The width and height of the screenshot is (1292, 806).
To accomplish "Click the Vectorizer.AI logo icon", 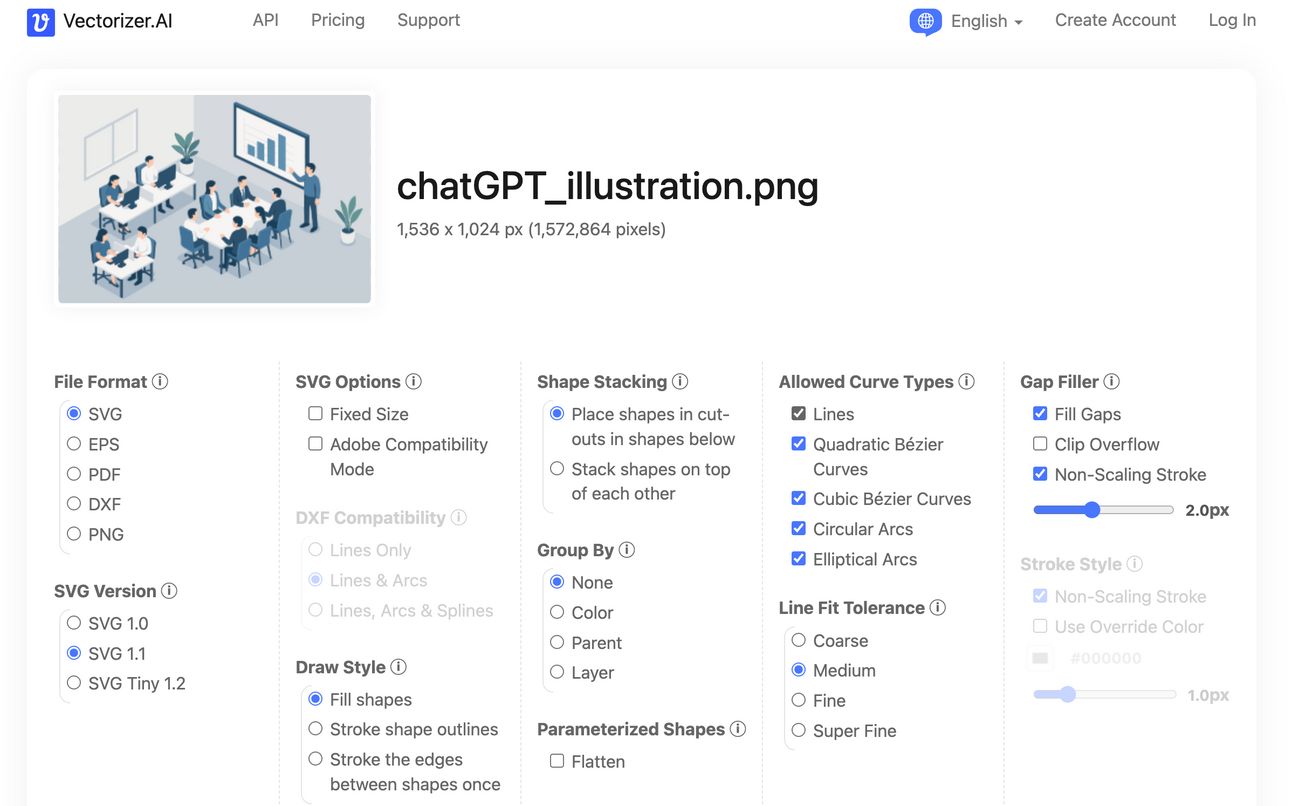I will click(41, 22).
